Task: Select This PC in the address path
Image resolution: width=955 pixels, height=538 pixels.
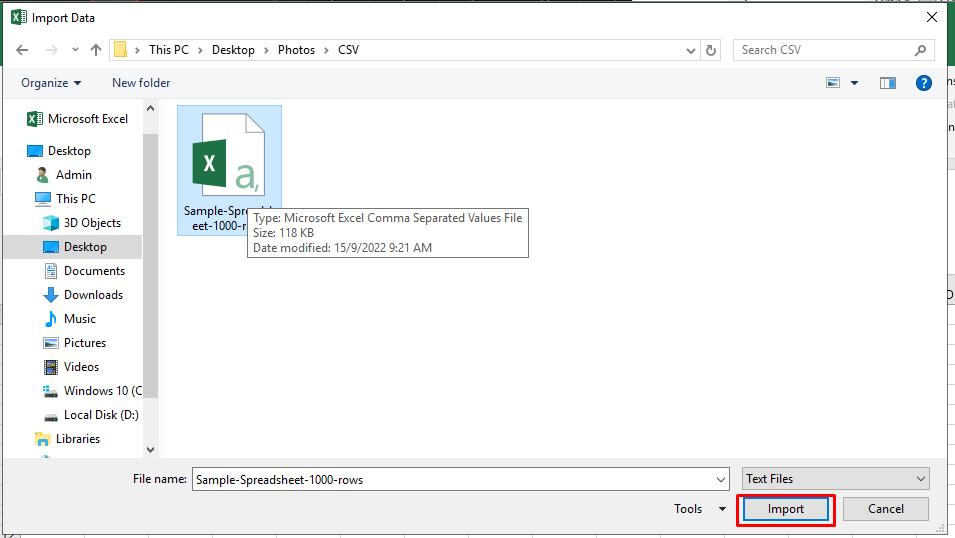Action: (169, 50)
